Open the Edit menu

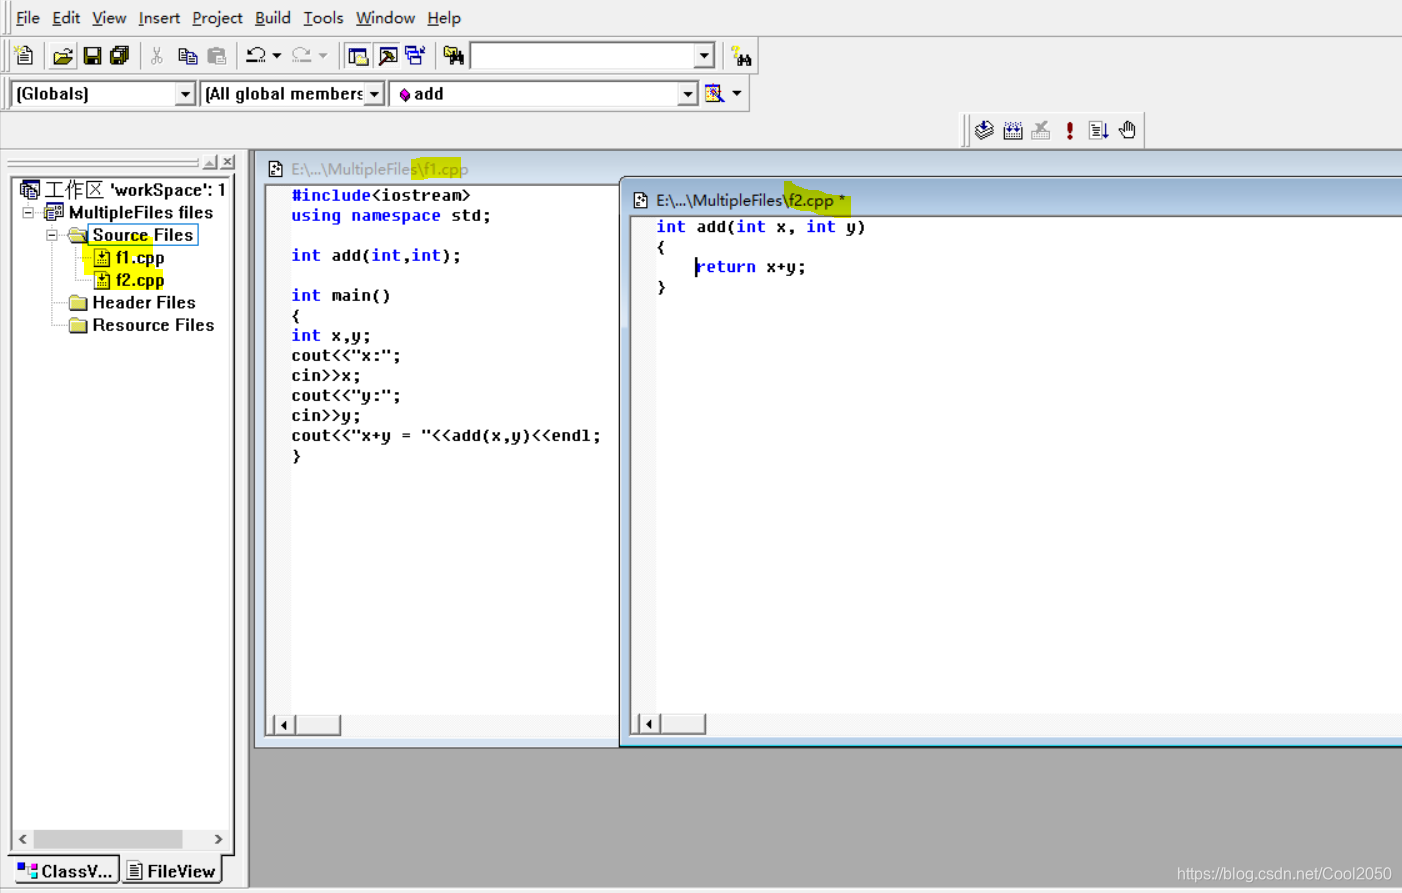coord(66,18)
